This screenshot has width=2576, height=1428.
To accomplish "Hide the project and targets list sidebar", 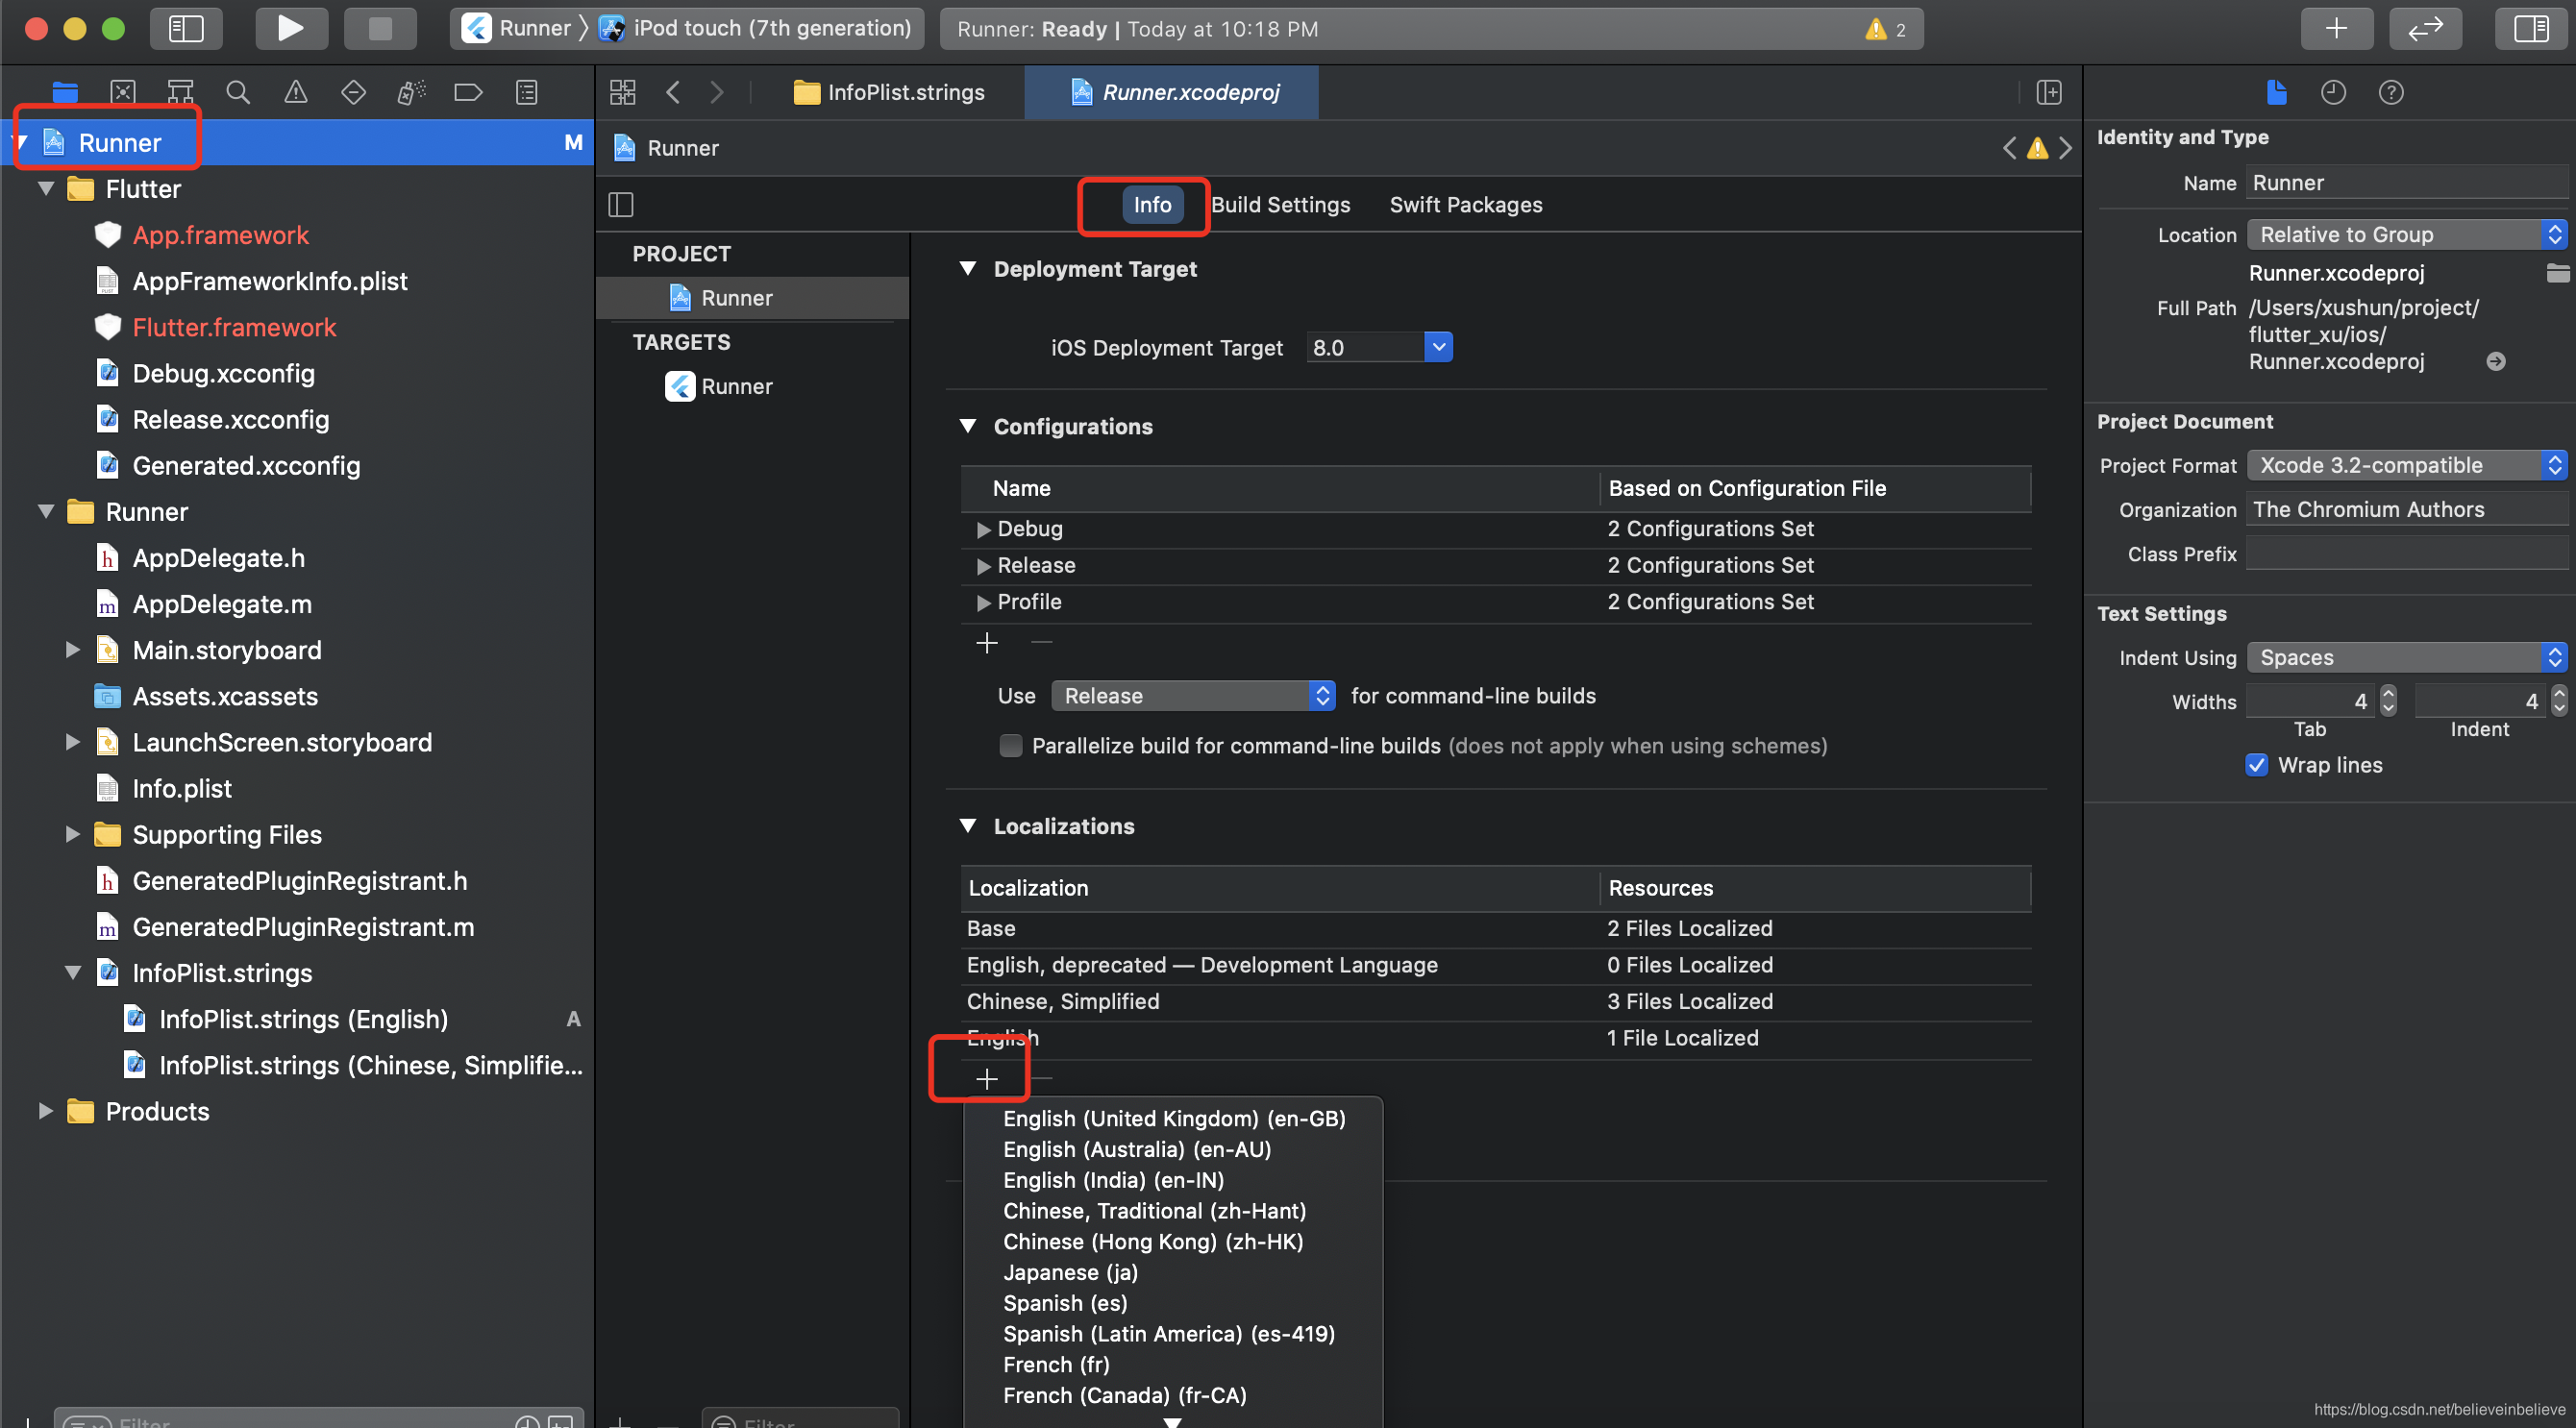I will click(x=621, y=205).
